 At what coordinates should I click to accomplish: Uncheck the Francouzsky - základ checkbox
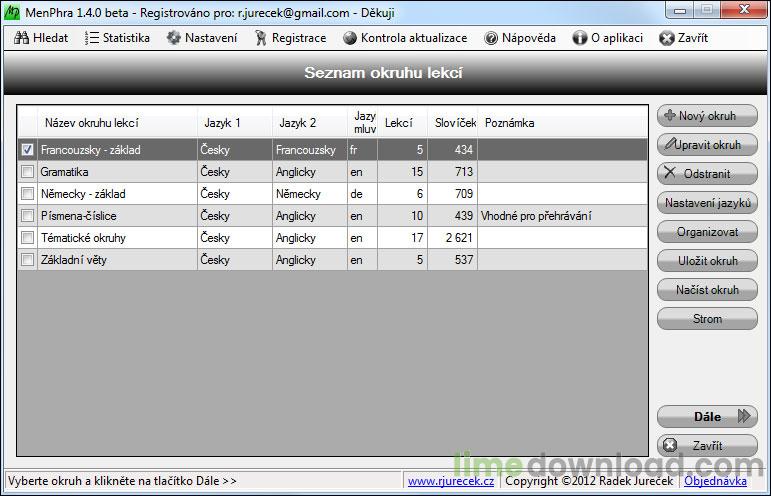(x=28, y=149)
